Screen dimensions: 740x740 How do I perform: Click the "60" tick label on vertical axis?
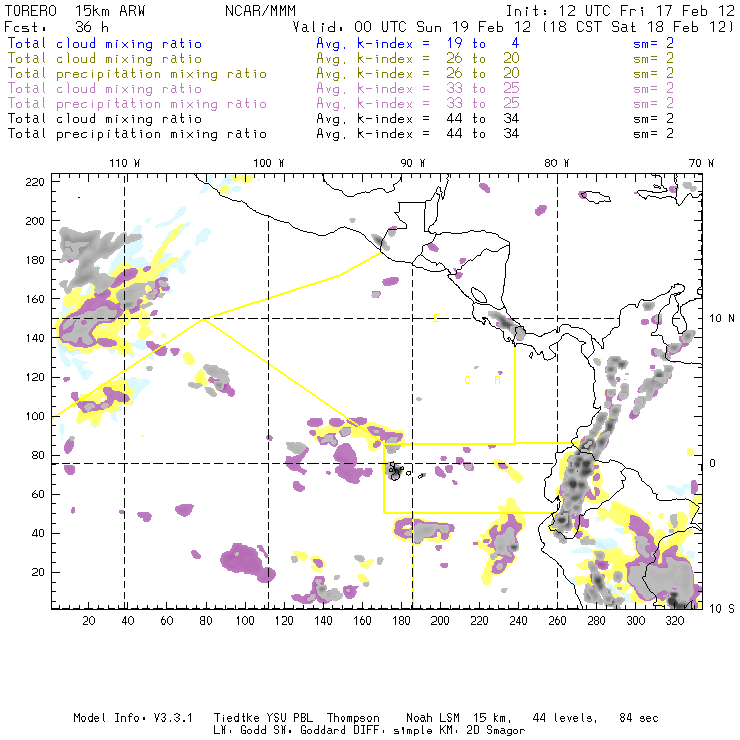pos(38,495)
